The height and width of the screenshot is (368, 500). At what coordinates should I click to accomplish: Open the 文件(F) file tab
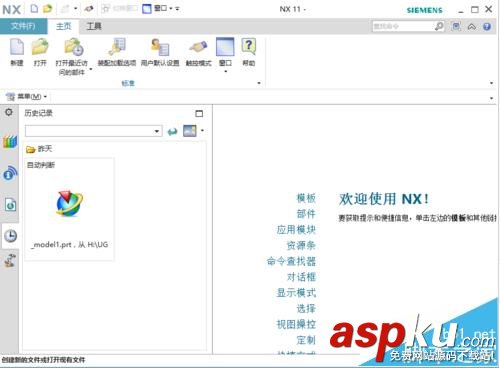coord(23,26)
